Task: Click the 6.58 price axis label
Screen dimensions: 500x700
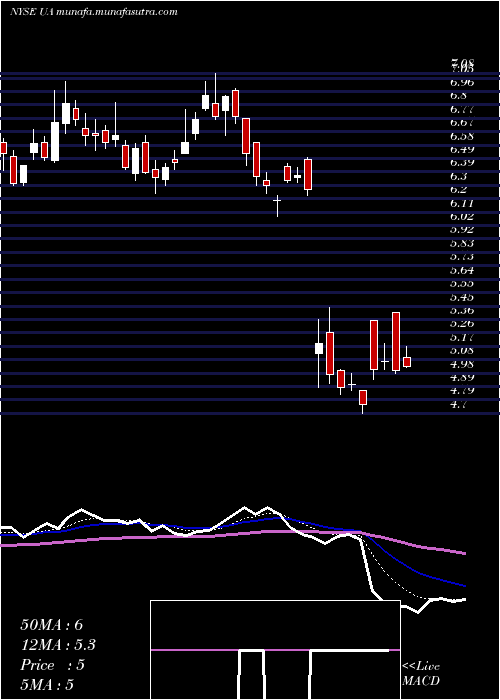Action: (x=462, y=136)
